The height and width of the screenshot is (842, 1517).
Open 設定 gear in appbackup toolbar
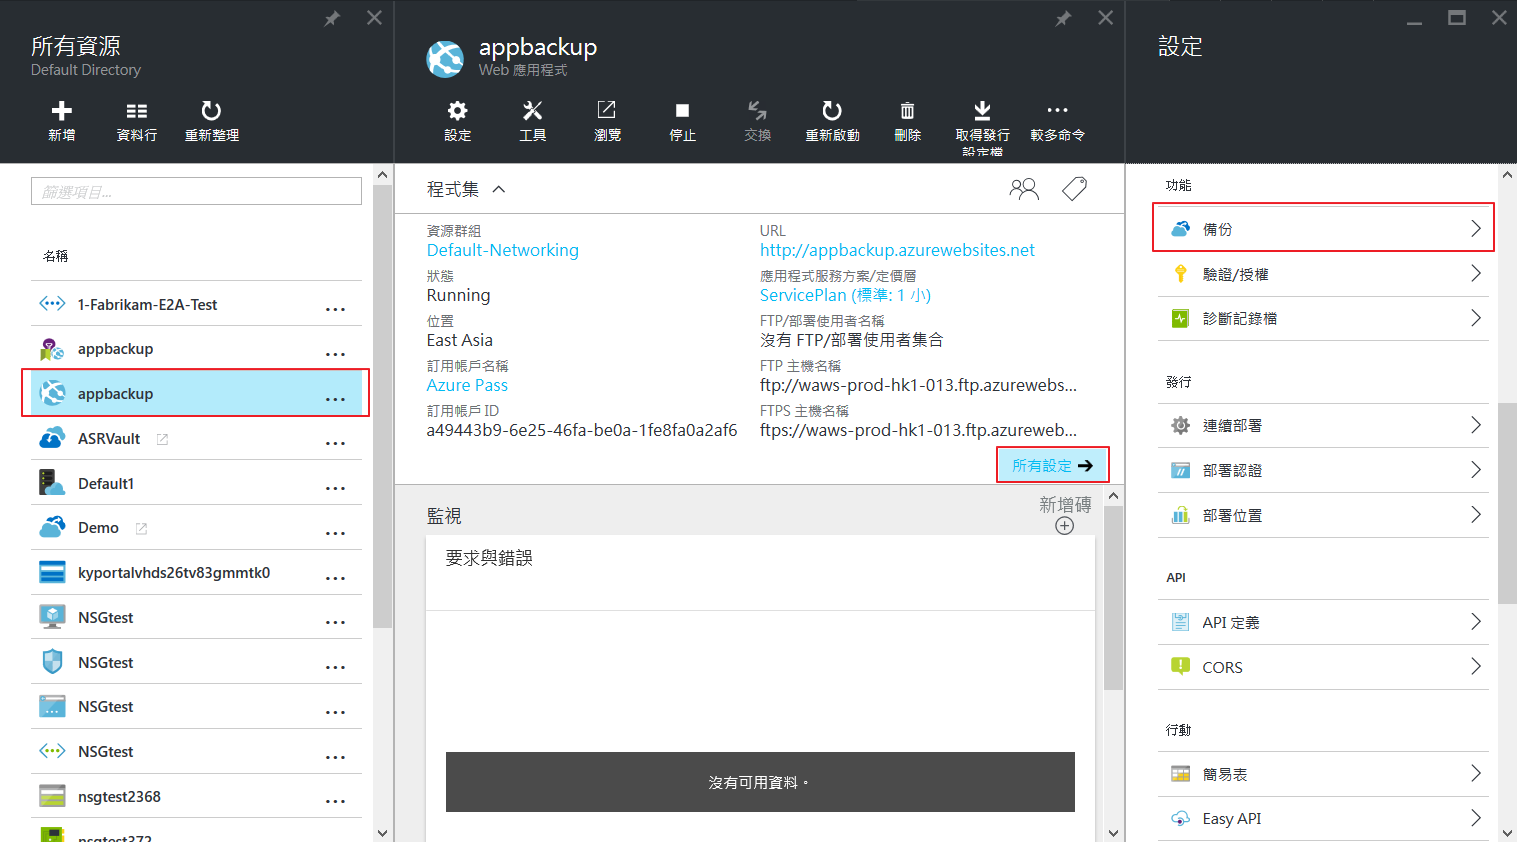[x=457, y=111]
